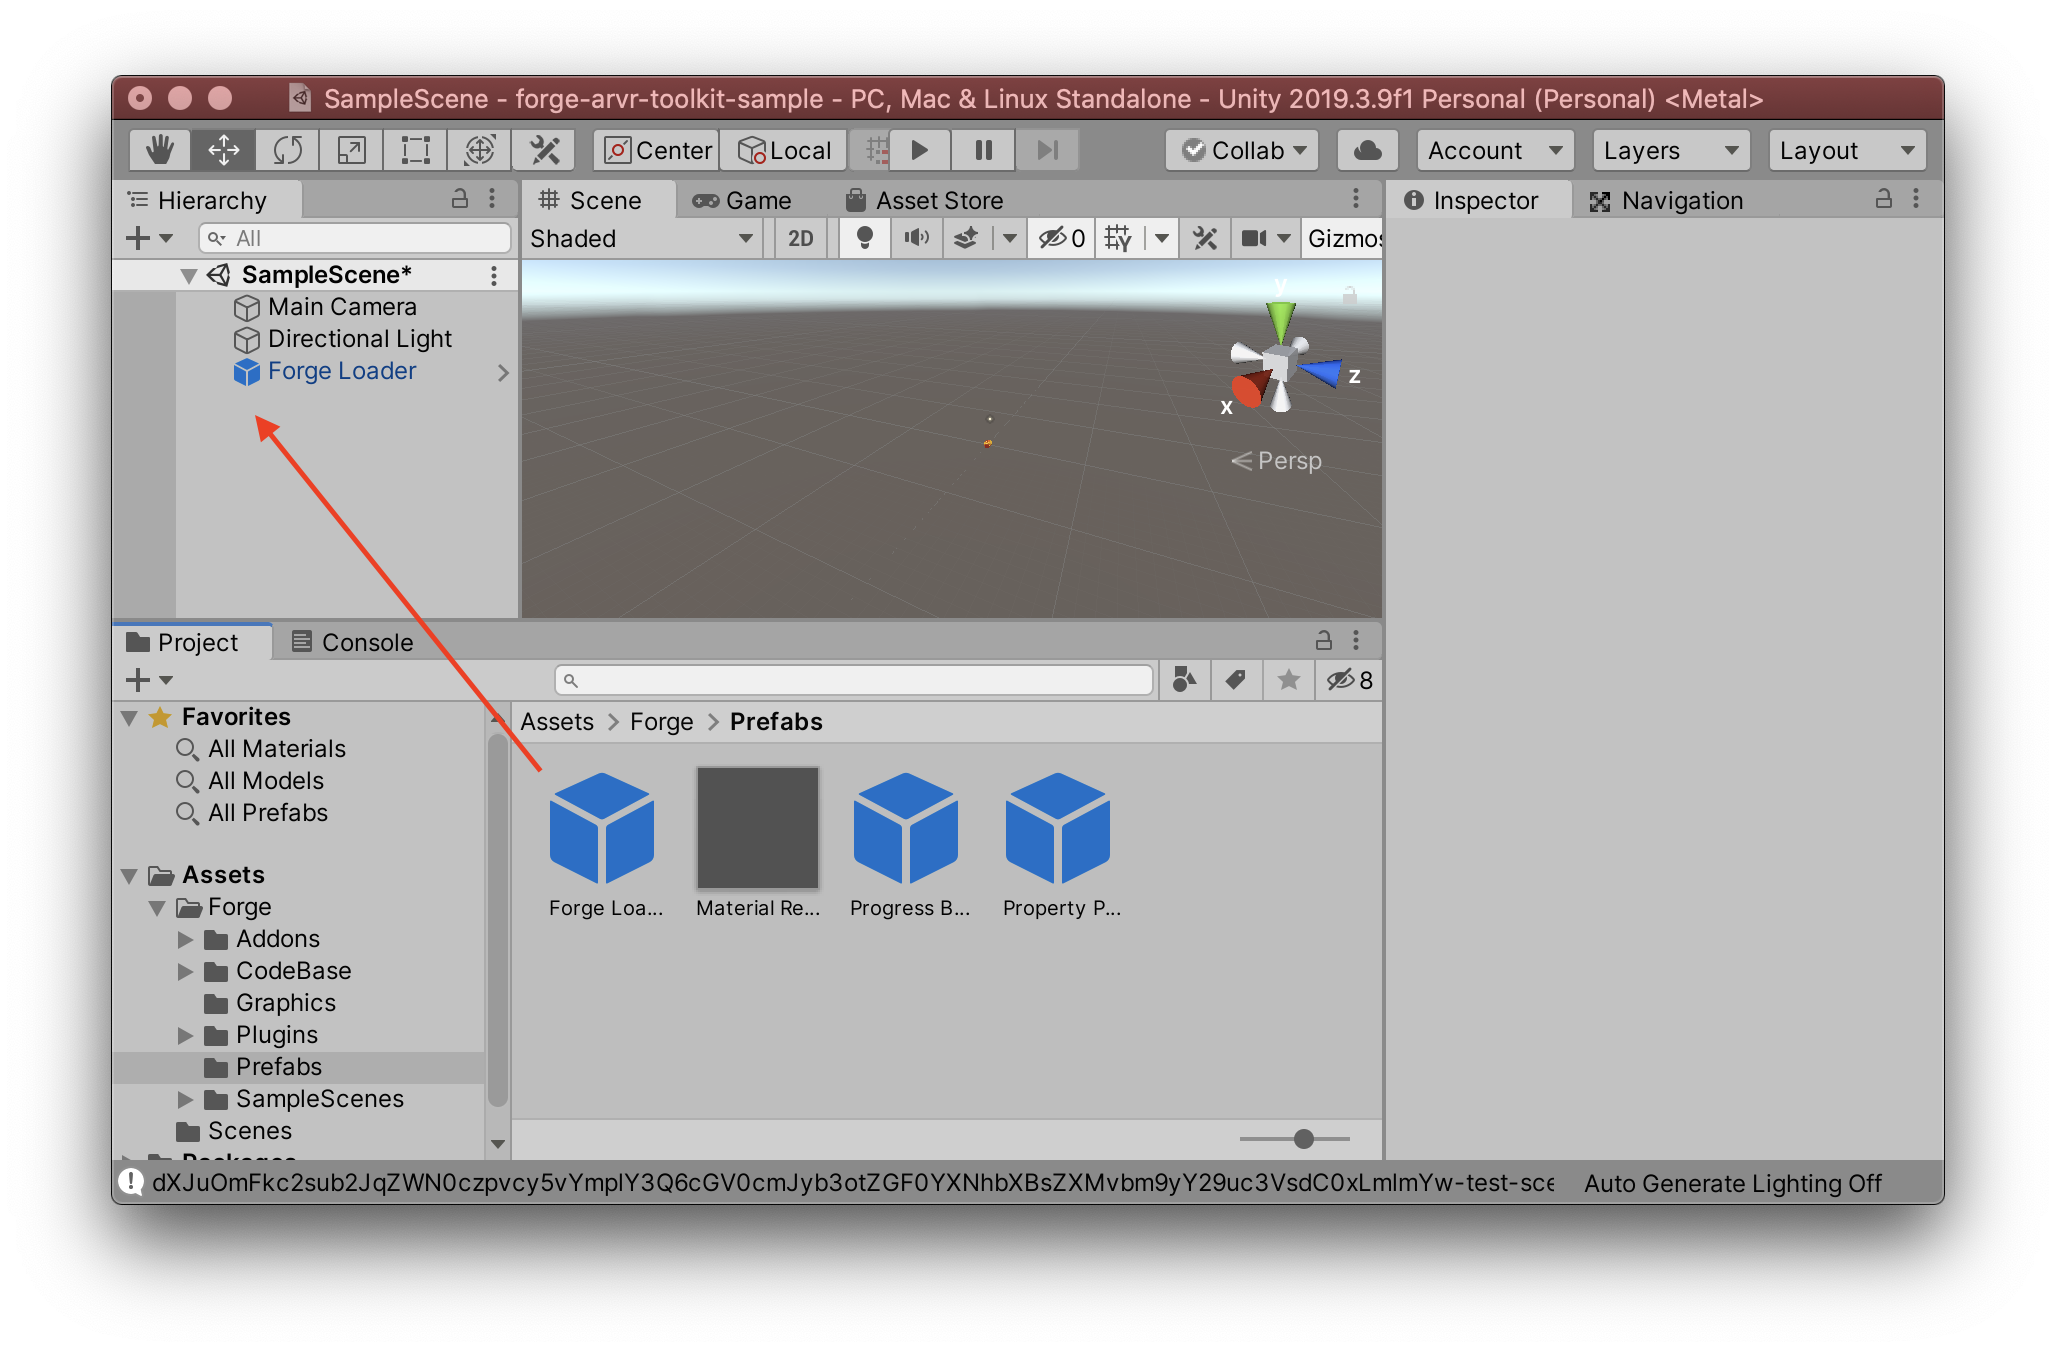Toggle Persp projection mode
Viewport: 2056px width, 1352px height.
point(1277,461)
